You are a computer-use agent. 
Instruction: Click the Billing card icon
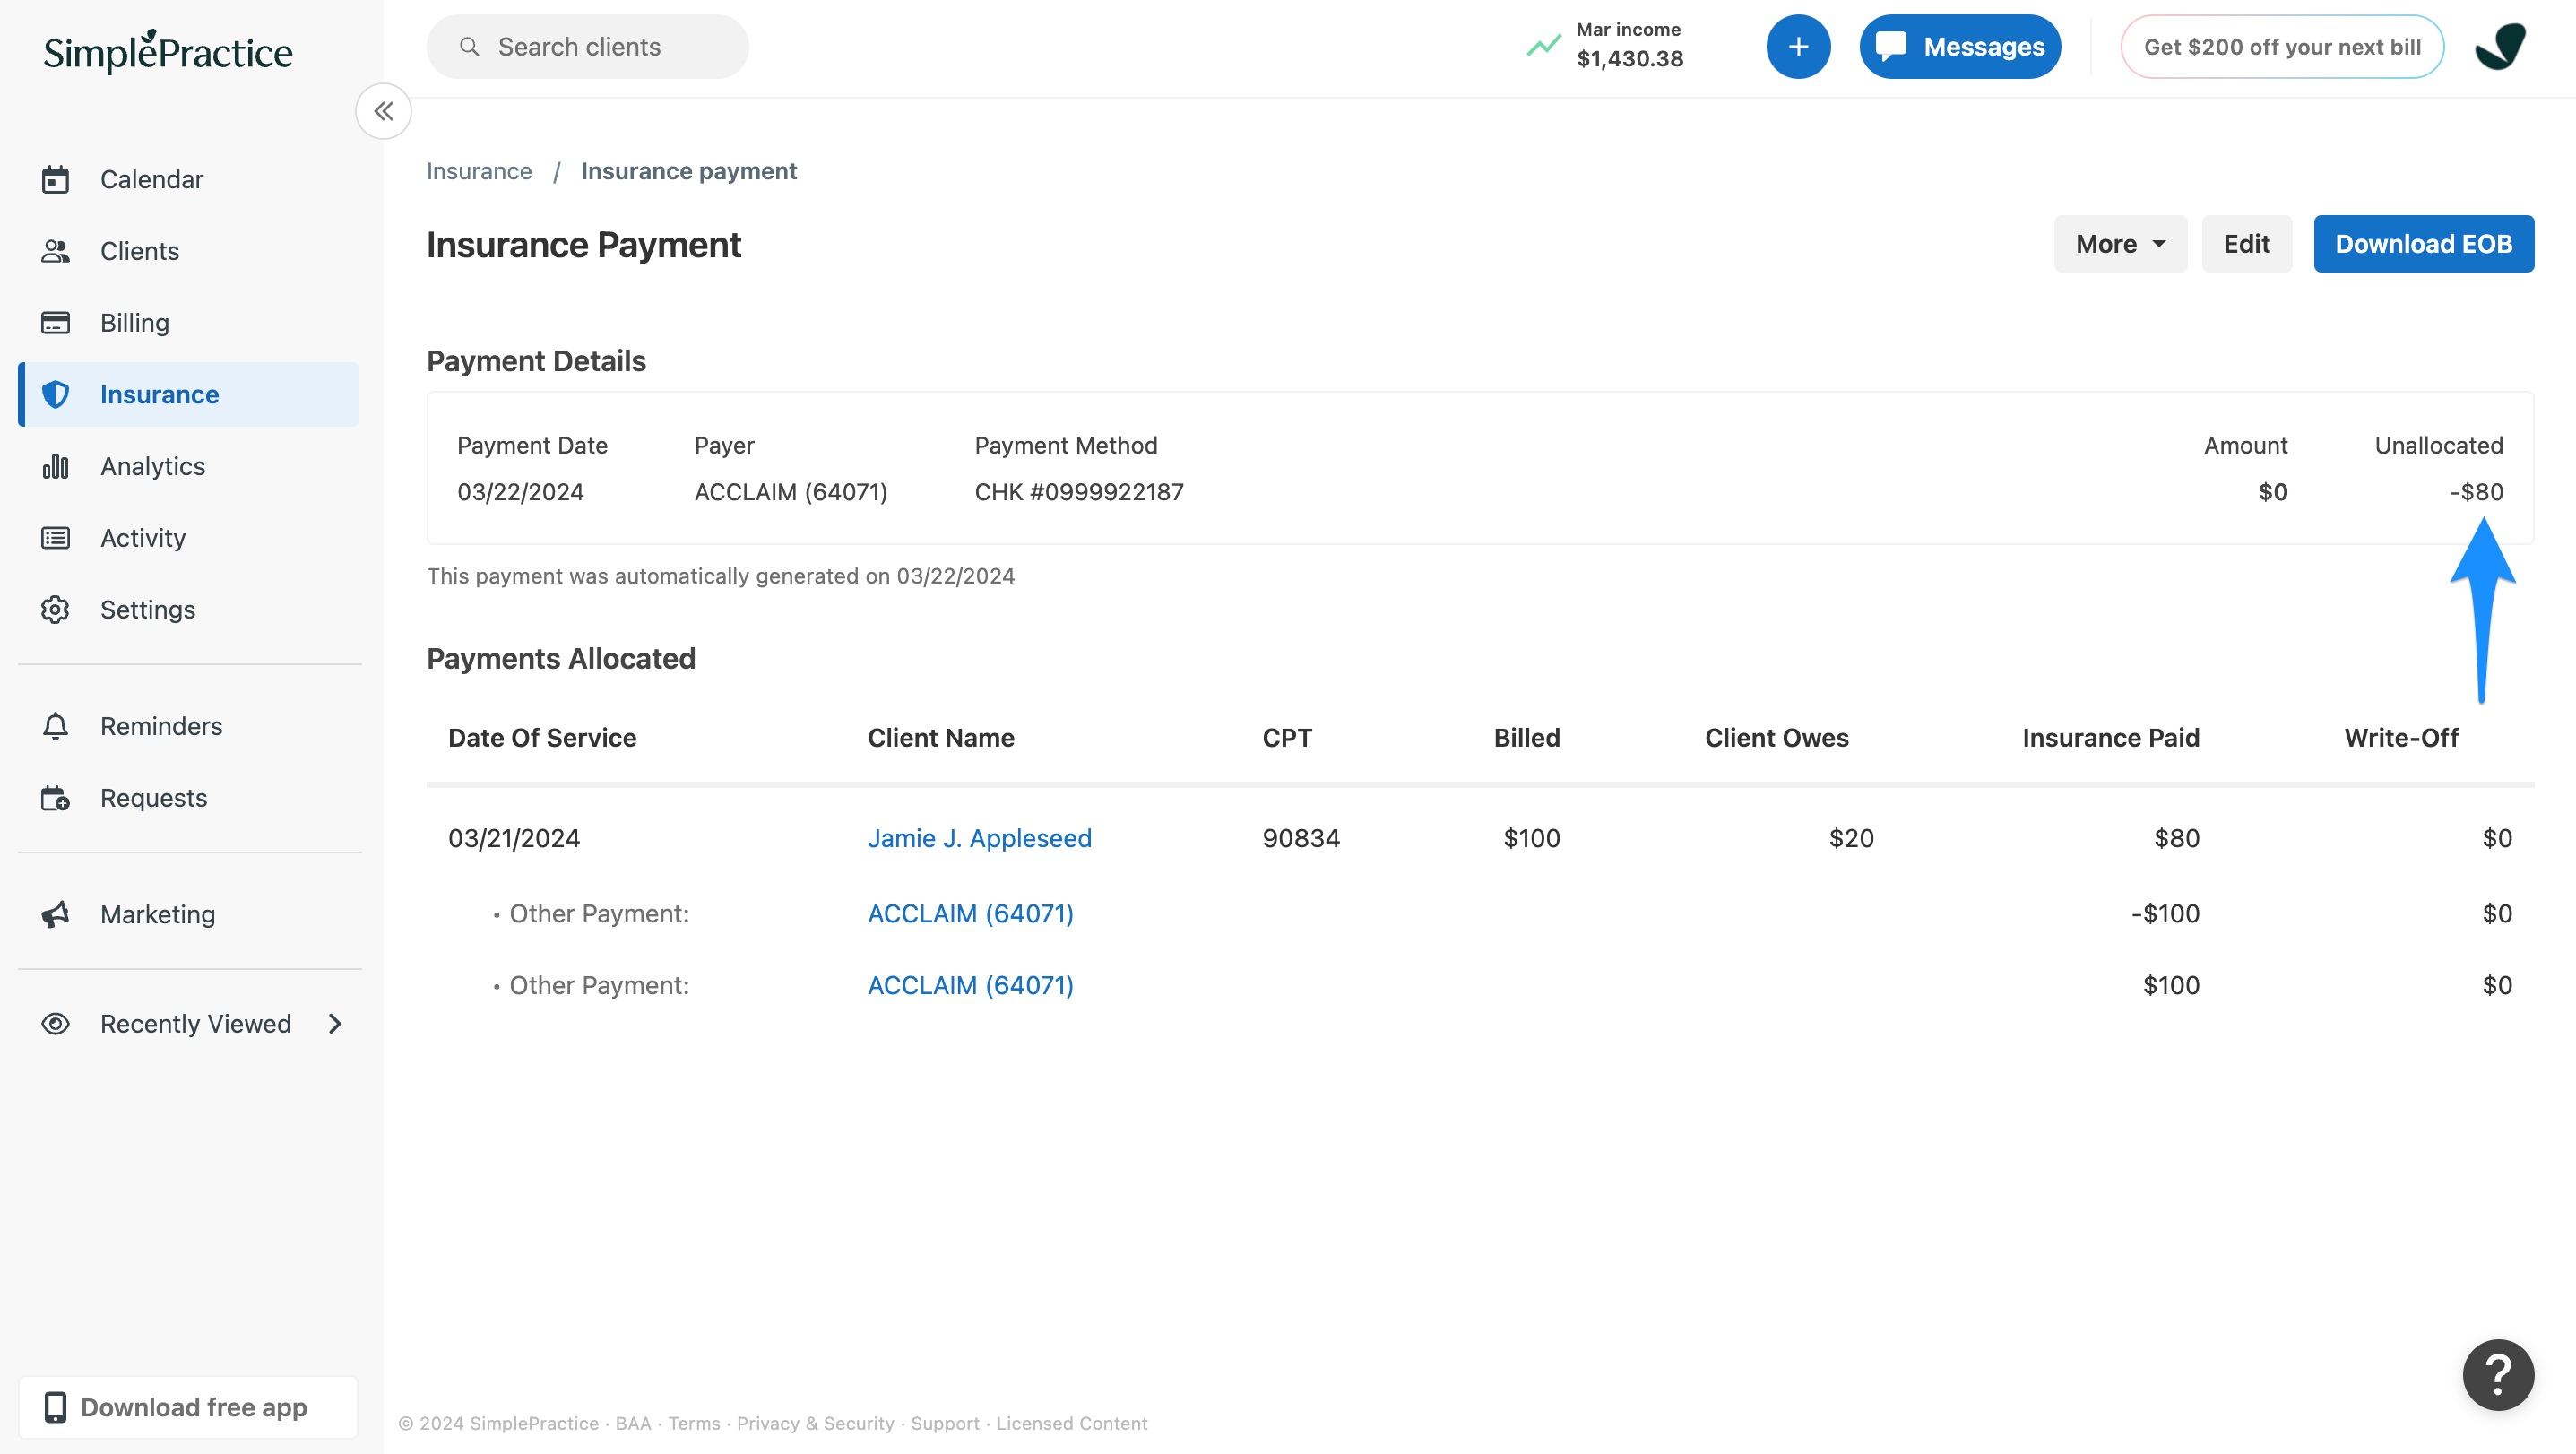pyautogui.click(x=55, y=322)
